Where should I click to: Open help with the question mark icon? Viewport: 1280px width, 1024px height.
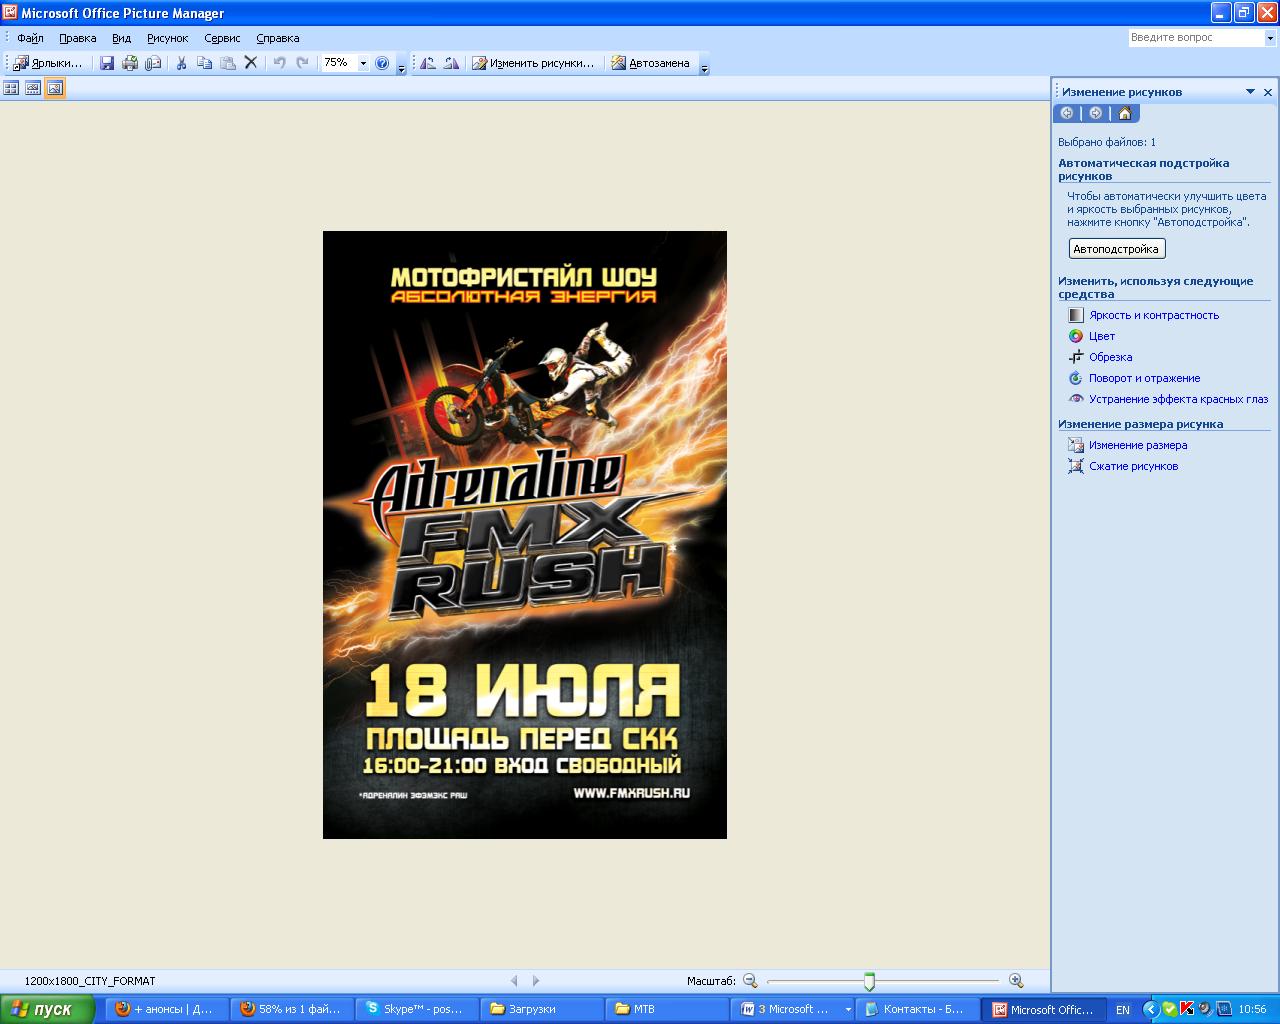pyautogui.click(x=382, y=63)
